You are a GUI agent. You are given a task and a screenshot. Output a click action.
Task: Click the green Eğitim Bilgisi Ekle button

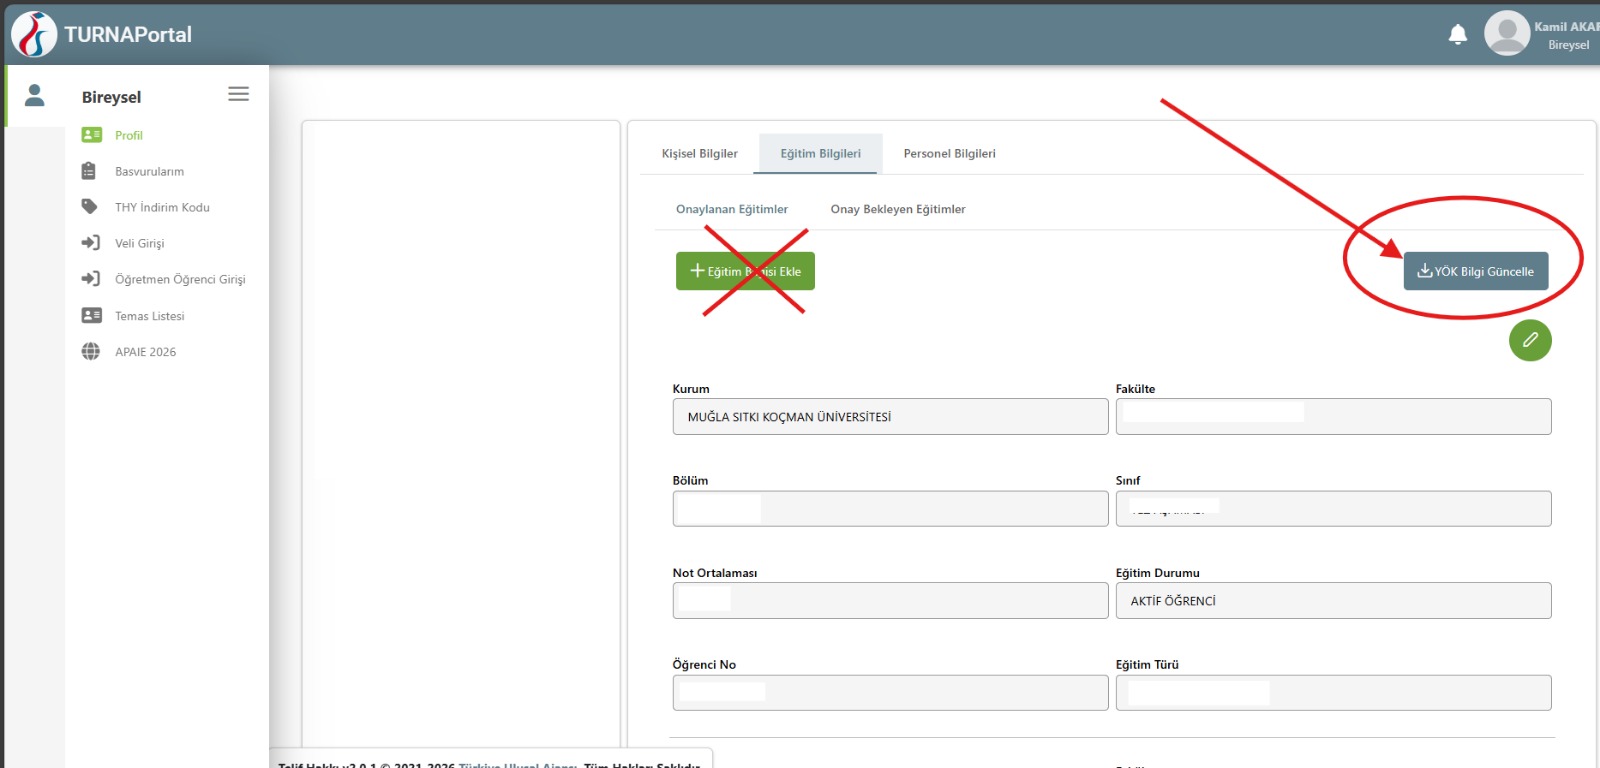[745, 272]
